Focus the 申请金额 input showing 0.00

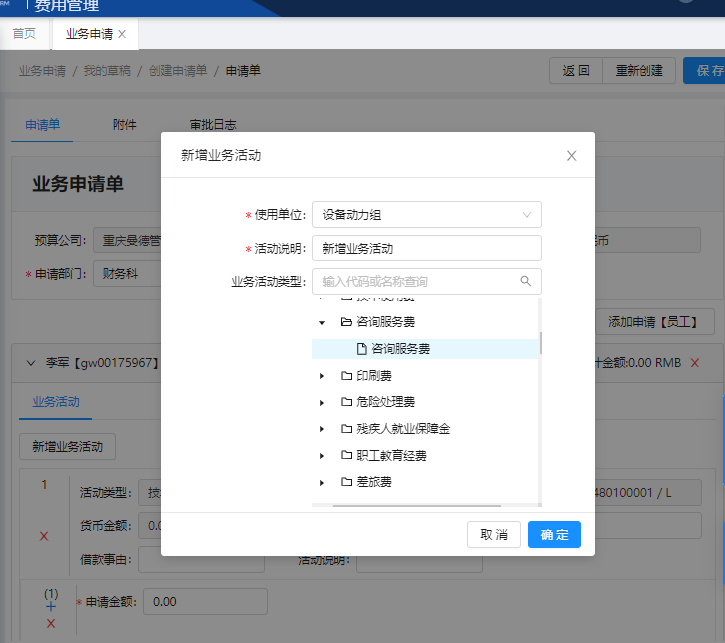click(205, 601)
